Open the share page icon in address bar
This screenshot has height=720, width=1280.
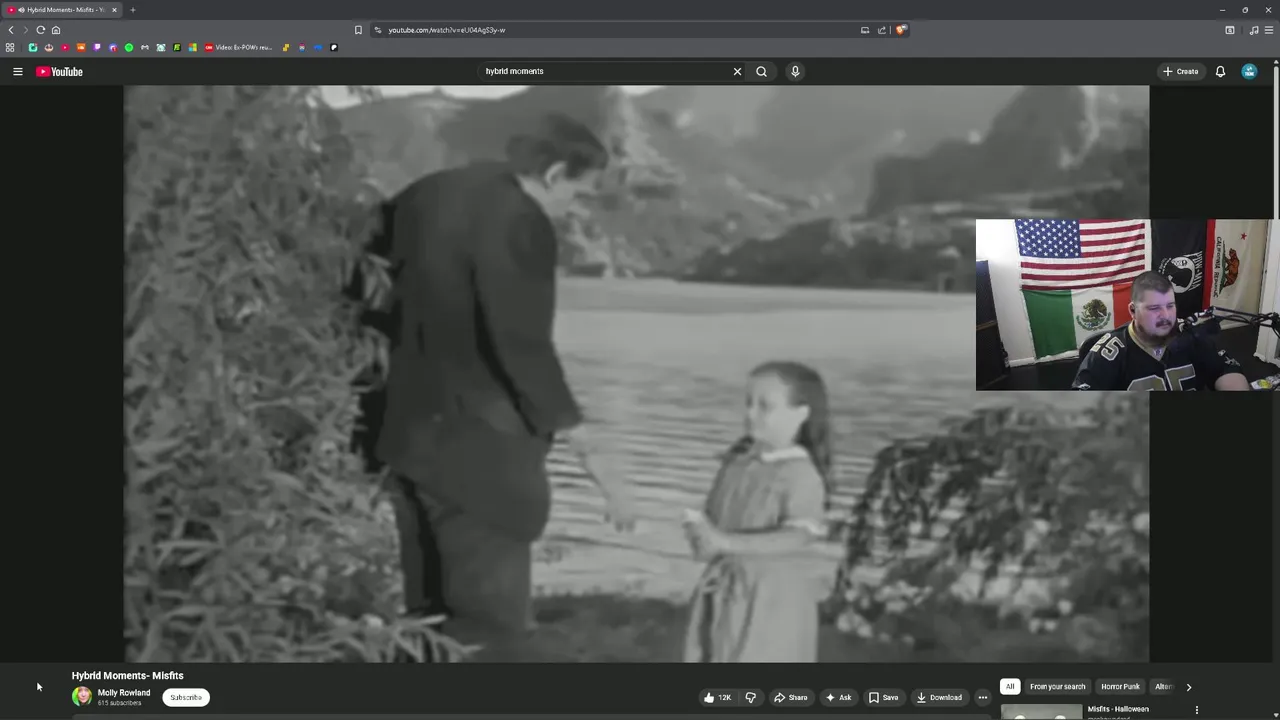(882, 30)
